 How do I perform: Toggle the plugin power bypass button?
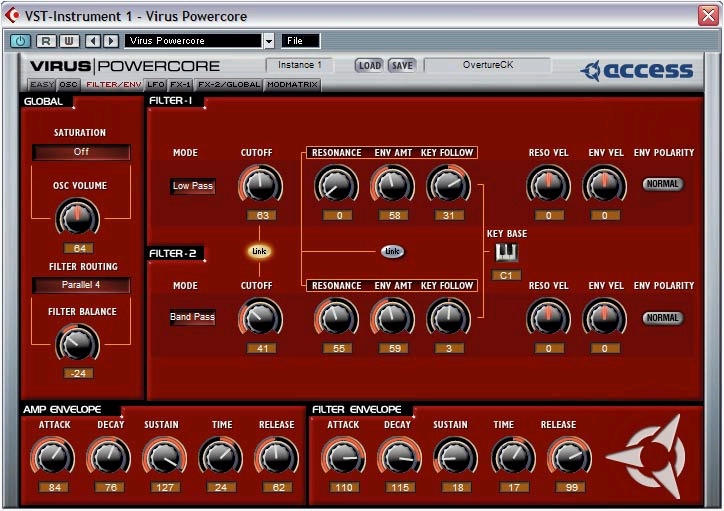20,41
